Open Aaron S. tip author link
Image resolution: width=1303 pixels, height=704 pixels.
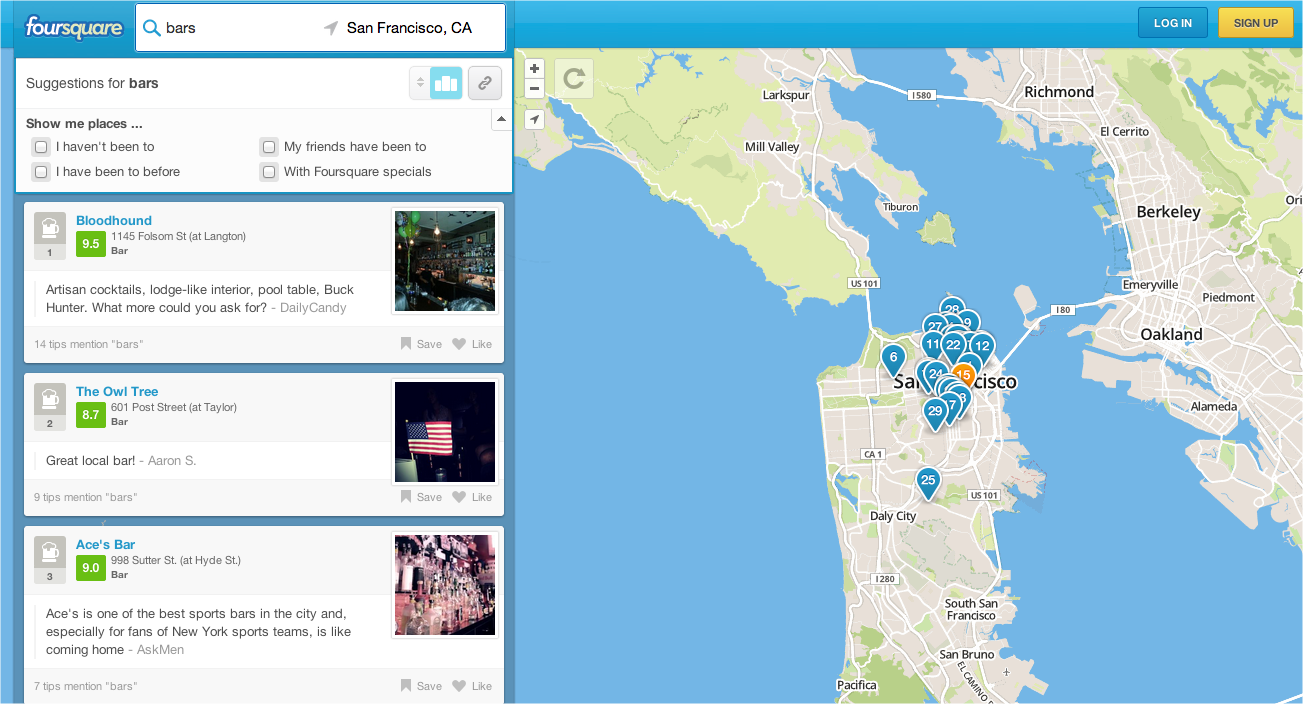pos(172,460)
